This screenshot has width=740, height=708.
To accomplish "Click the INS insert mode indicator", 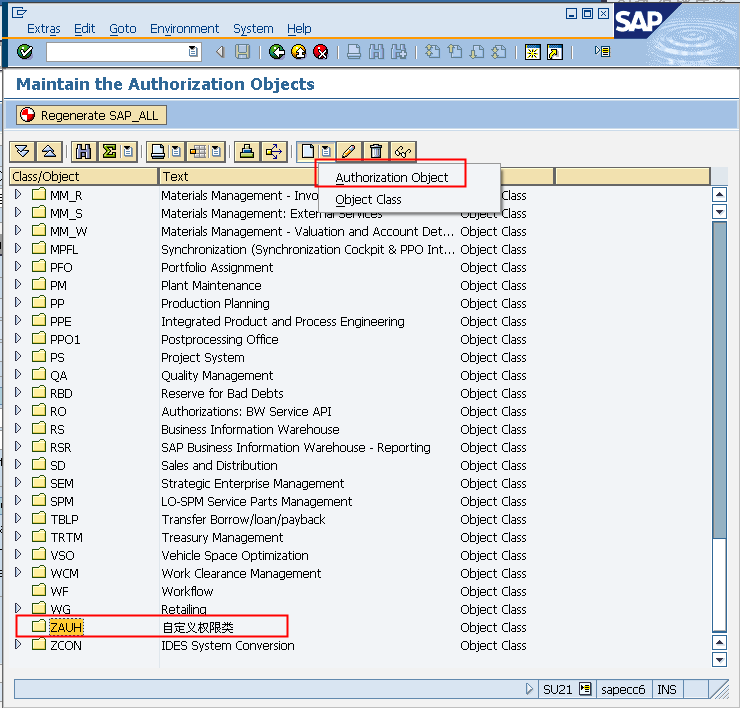I will click(666, 690).
